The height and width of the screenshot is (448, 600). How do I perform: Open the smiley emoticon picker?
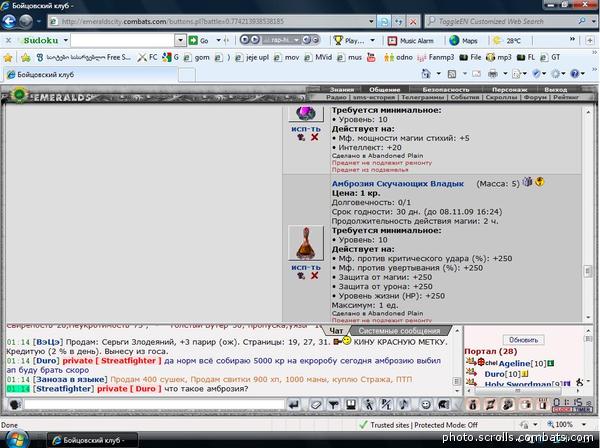pyautogui.click(x=425, y=404)
